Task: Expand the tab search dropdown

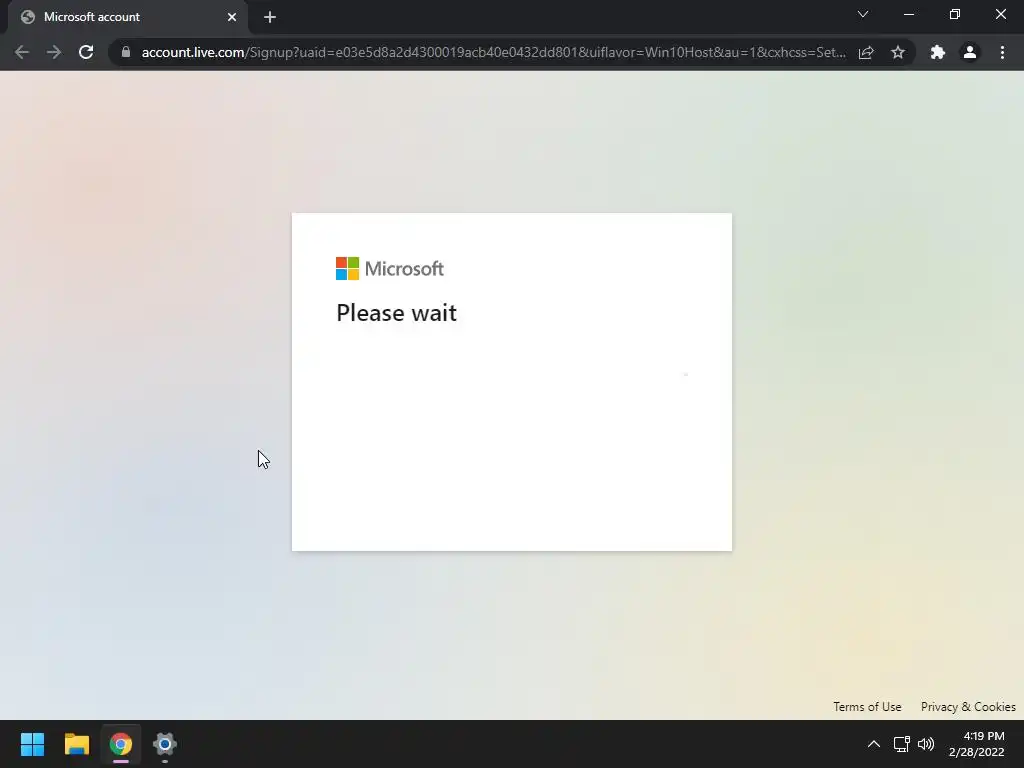Action: (863, 14)
